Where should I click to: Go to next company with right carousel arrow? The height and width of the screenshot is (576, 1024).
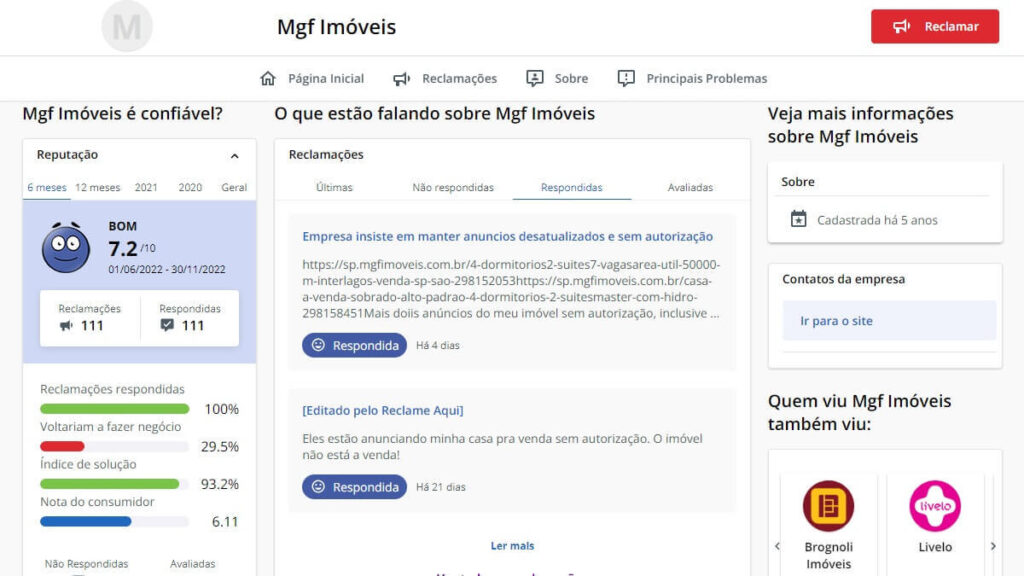coord(993,546)
